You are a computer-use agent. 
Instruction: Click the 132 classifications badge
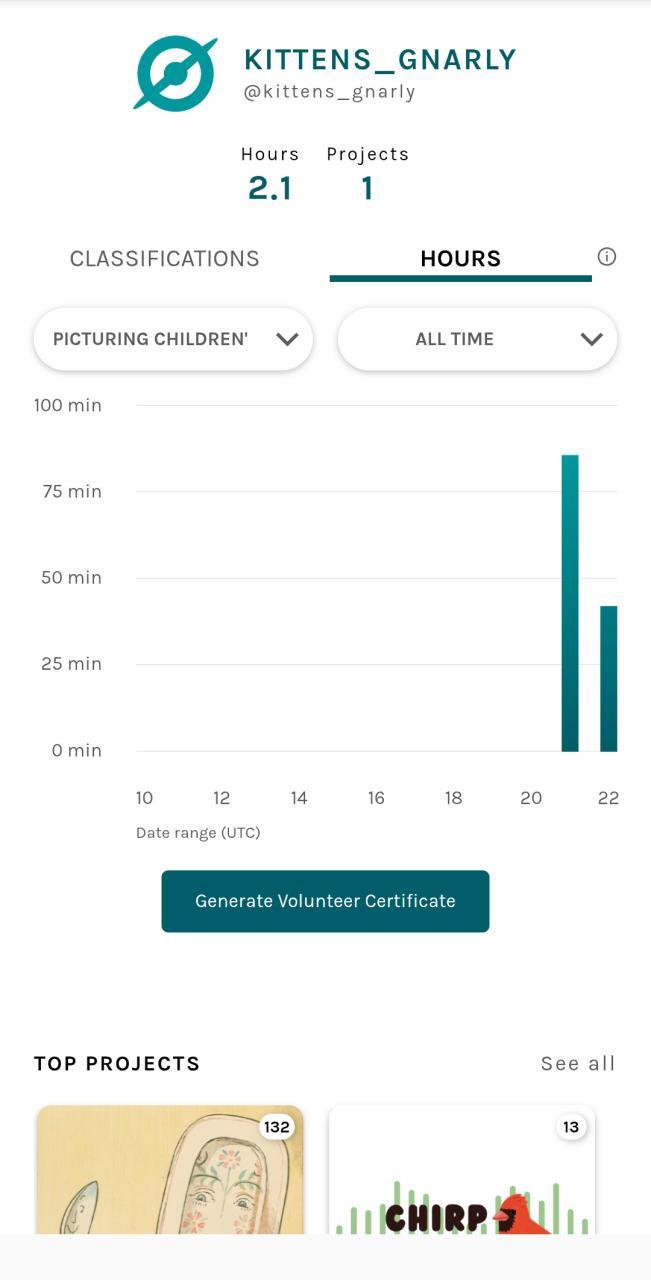point(276,1127)
